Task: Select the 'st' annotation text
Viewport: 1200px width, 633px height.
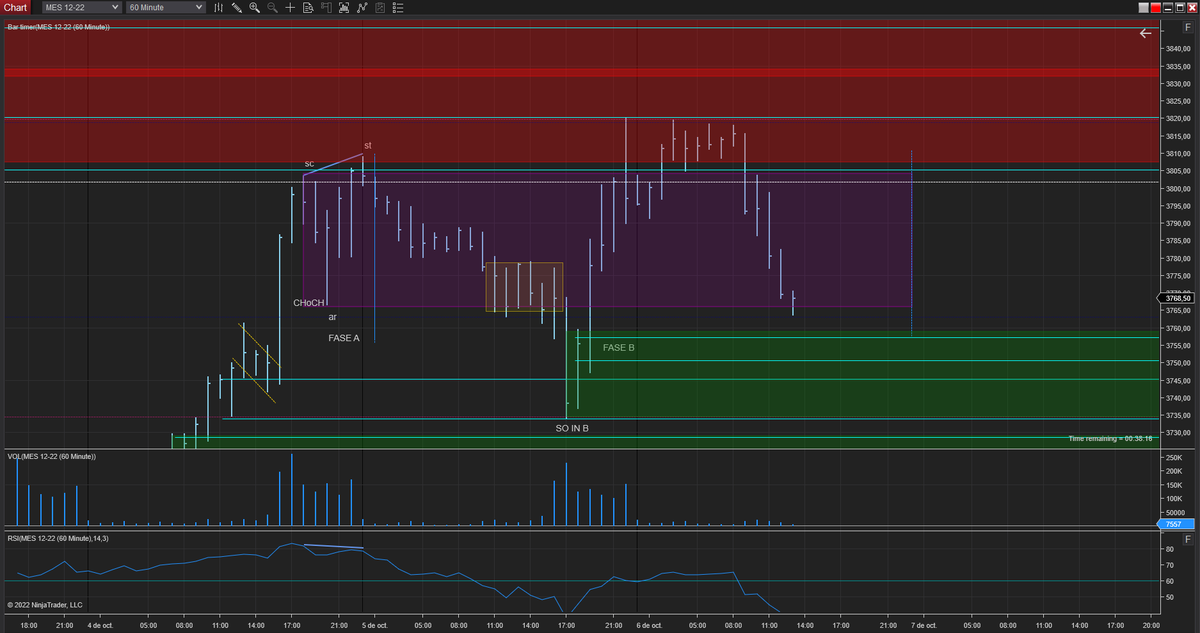Action: pos(368,146)
